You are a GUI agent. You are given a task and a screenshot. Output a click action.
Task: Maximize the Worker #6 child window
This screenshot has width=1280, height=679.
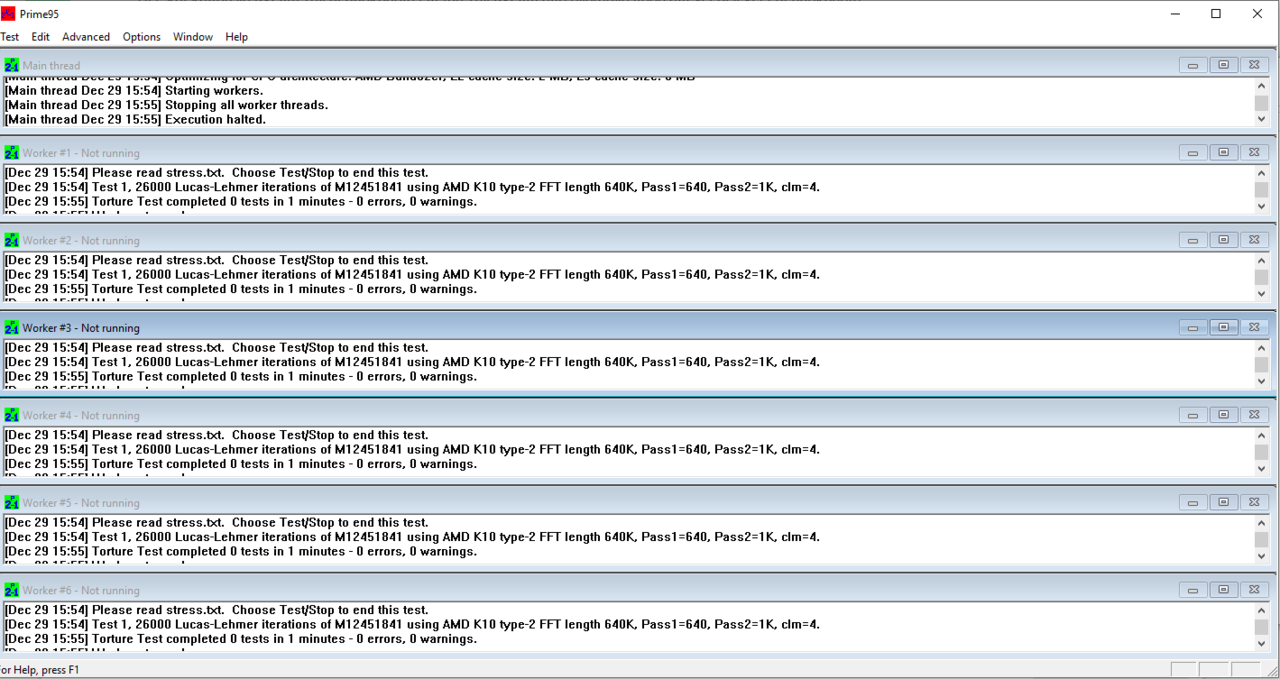pos(1223,590)
